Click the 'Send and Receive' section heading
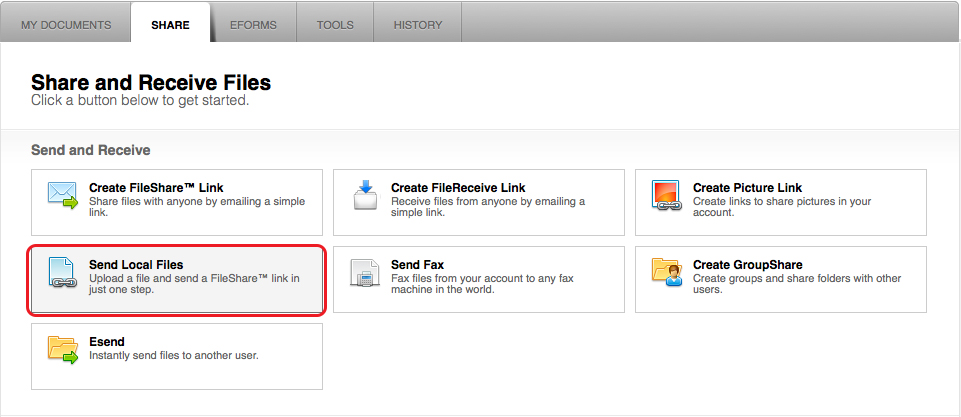Screen dimensions: 961x417 click(x=91, y=150)
